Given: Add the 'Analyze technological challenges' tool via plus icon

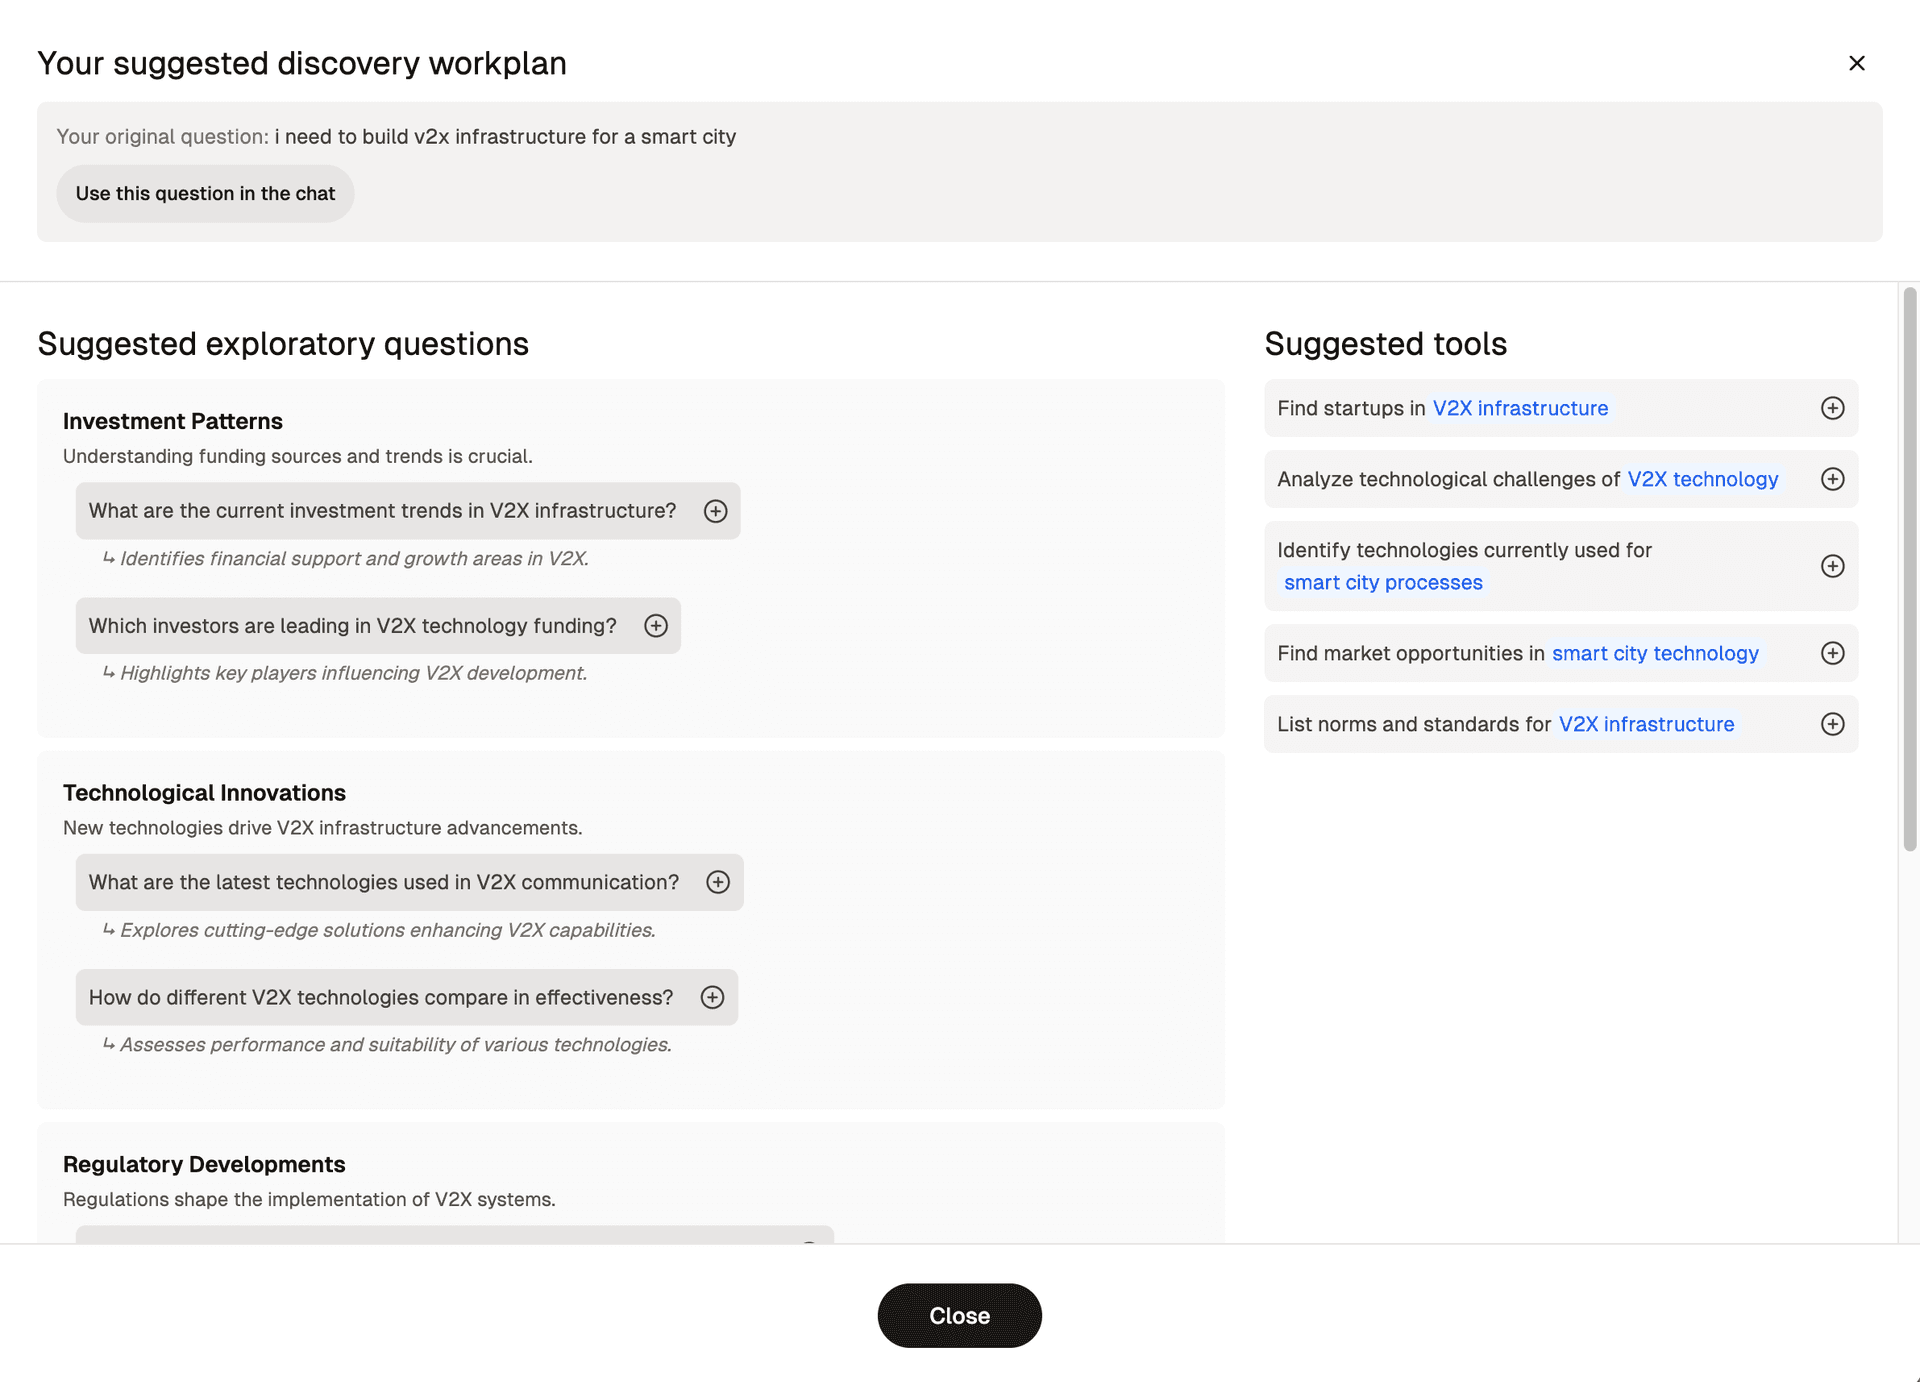Looking at the screenshot, I should (1832, 479).
